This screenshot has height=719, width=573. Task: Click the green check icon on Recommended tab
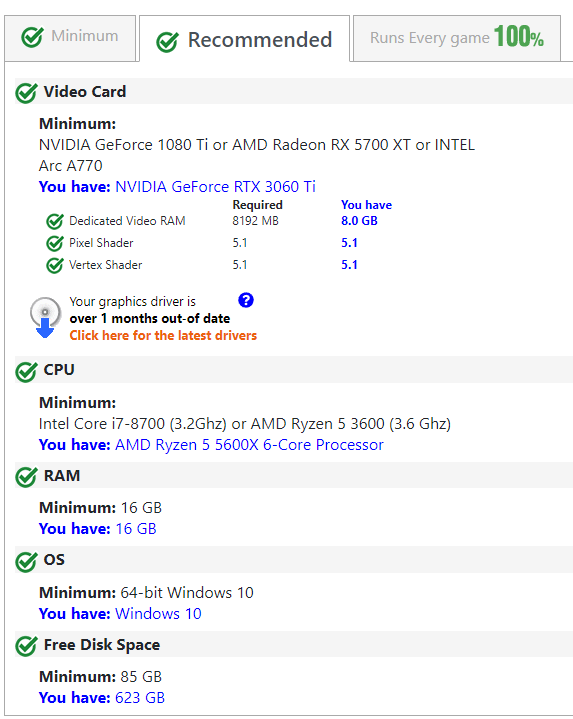(167, 42)
